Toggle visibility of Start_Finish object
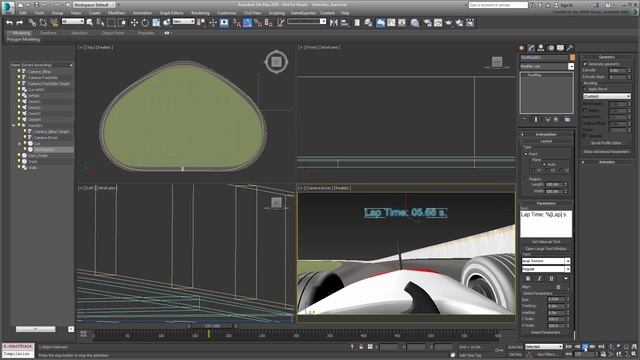The image size is (640, 360). (19, 156)
